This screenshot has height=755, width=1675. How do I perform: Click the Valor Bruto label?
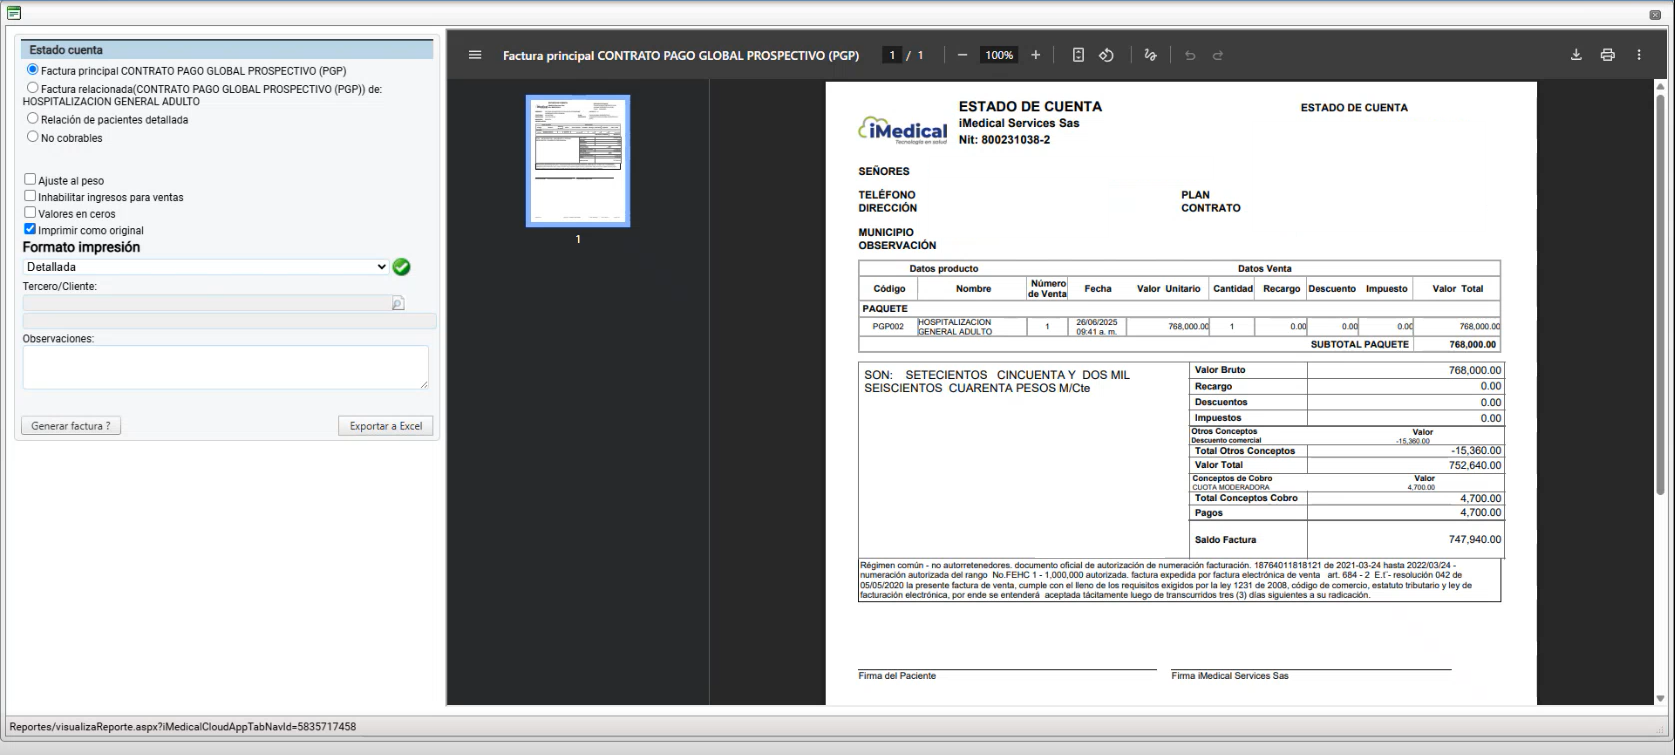(x=1220, y=370)
